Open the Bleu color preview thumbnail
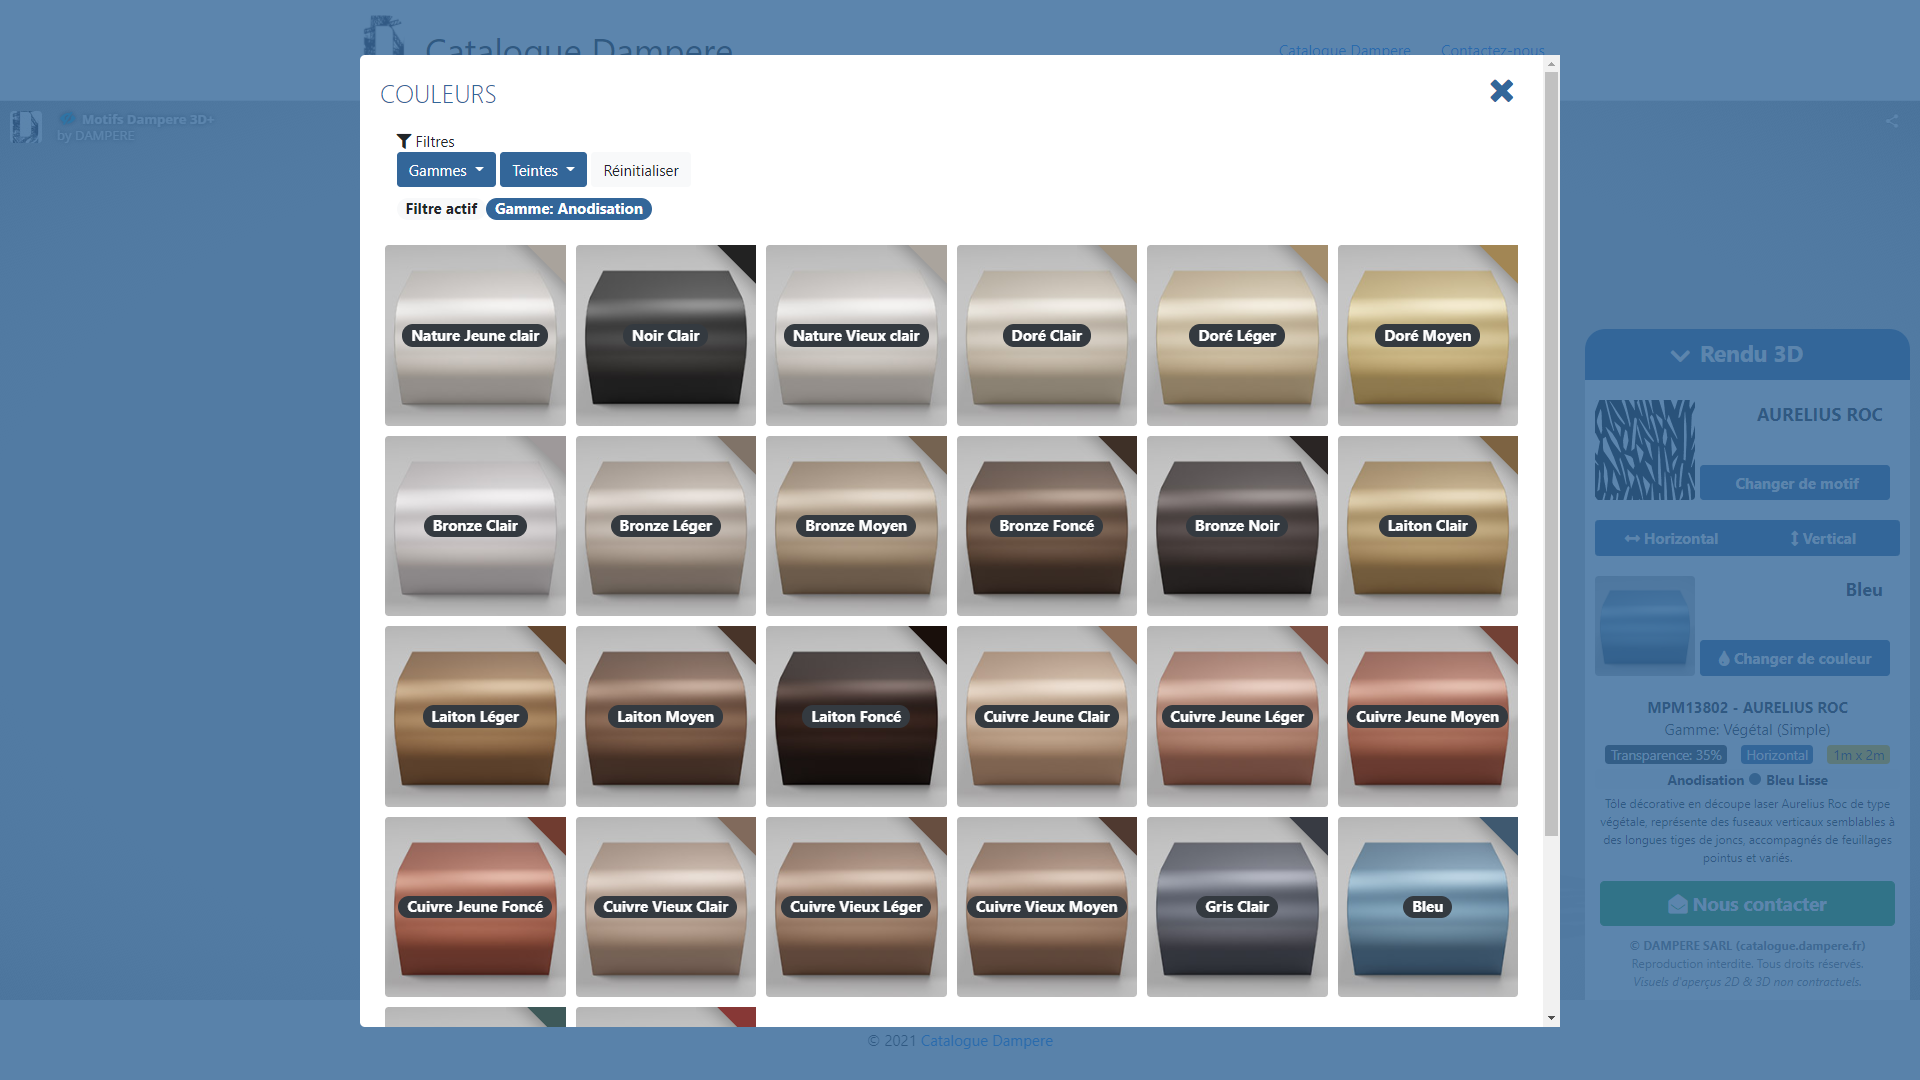This screenshot has height=1080, width=1920. (x=1645, y=626)
